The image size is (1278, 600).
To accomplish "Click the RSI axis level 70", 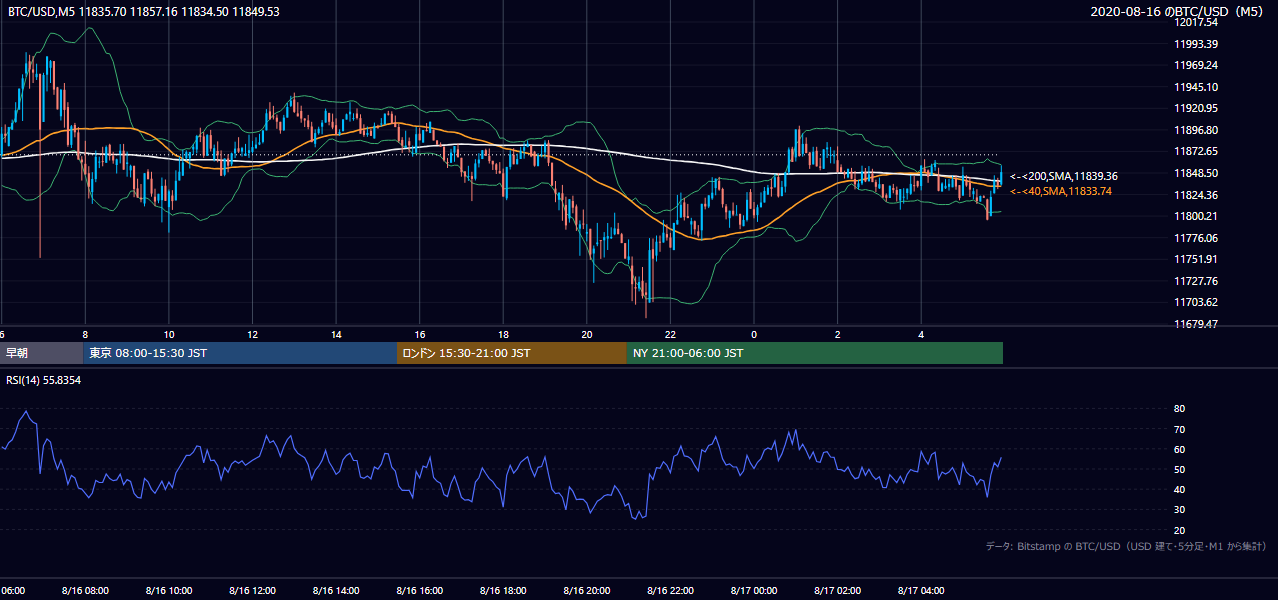I will pos(1179,429).
